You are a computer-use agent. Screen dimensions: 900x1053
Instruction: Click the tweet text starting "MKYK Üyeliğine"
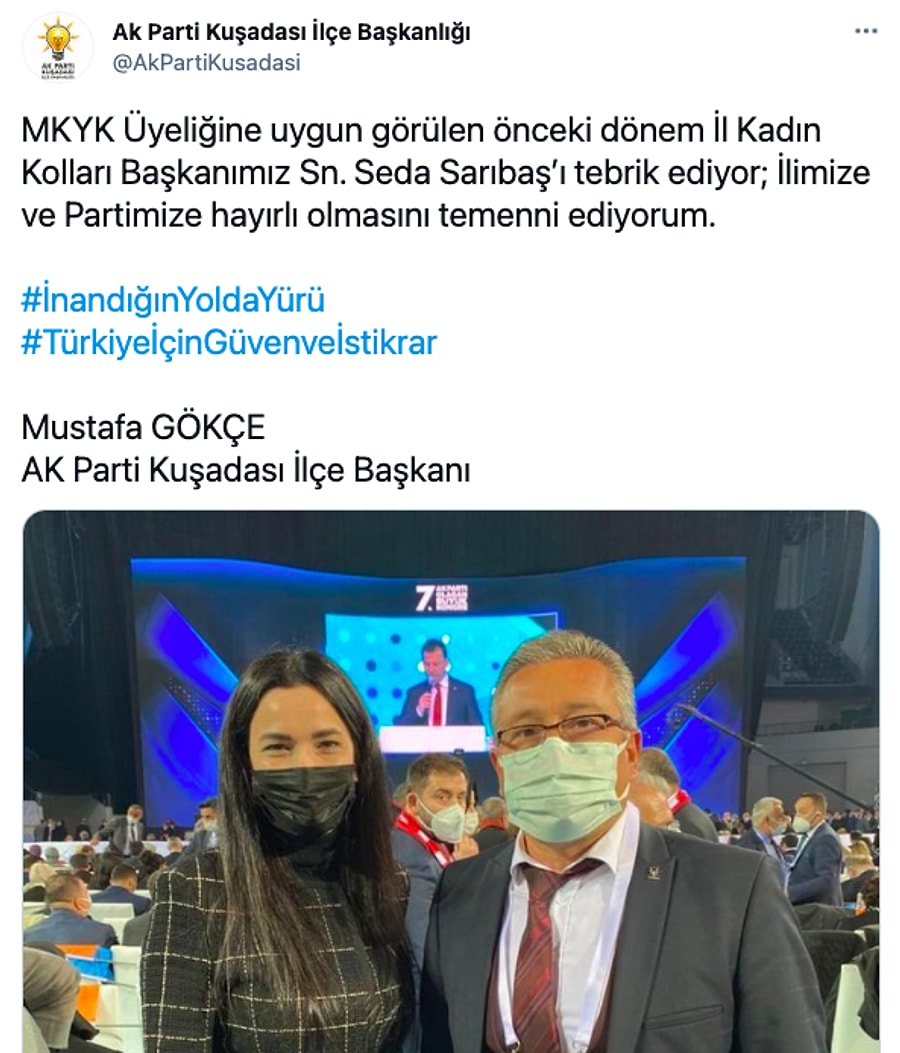click(446, 173)
